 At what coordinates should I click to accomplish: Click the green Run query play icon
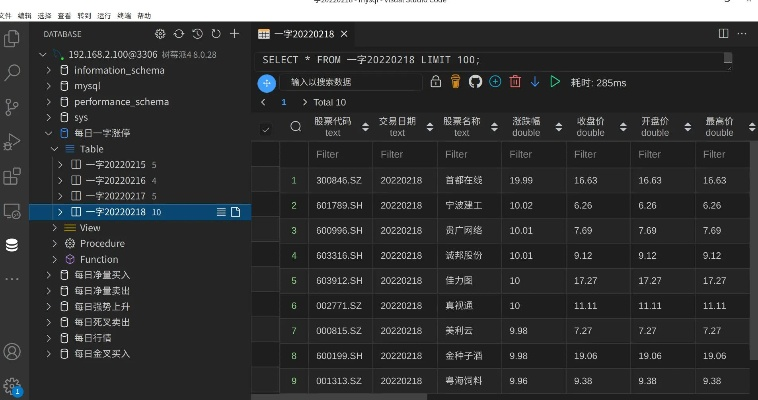pyautogui.click(x=555, y=81)
